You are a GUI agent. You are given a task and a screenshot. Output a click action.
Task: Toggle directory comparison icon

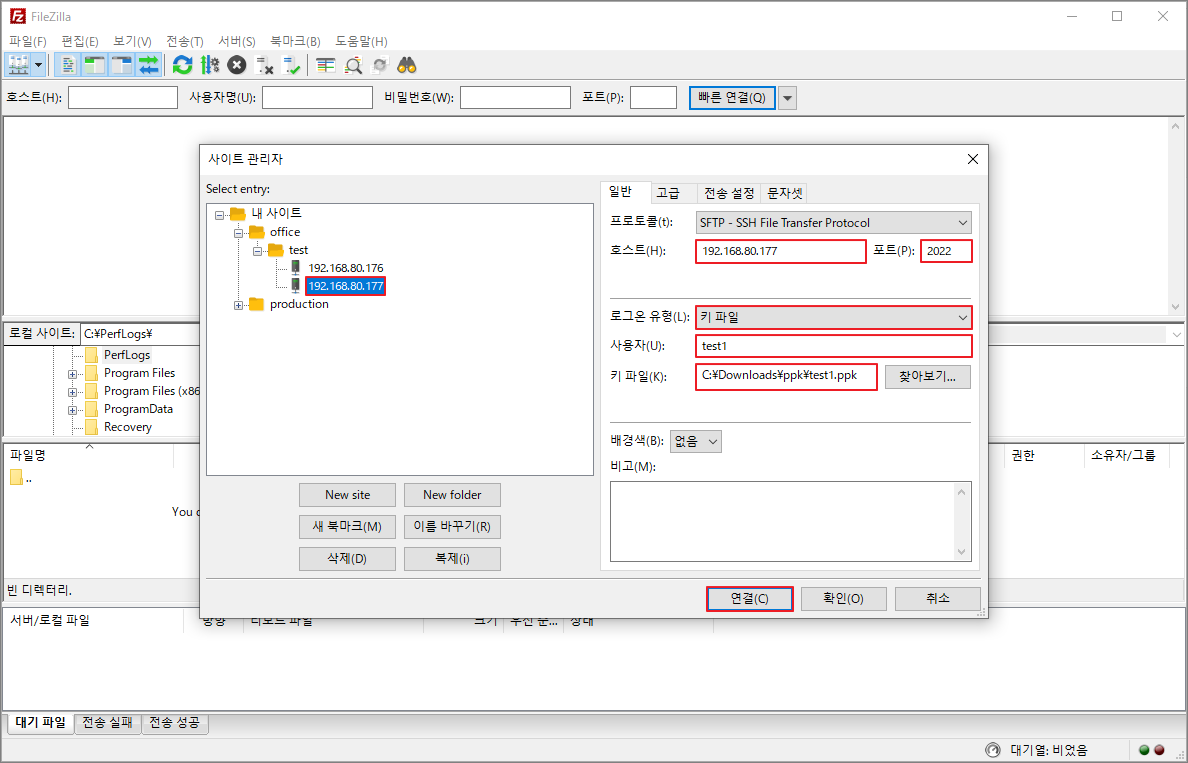[353, 65]
